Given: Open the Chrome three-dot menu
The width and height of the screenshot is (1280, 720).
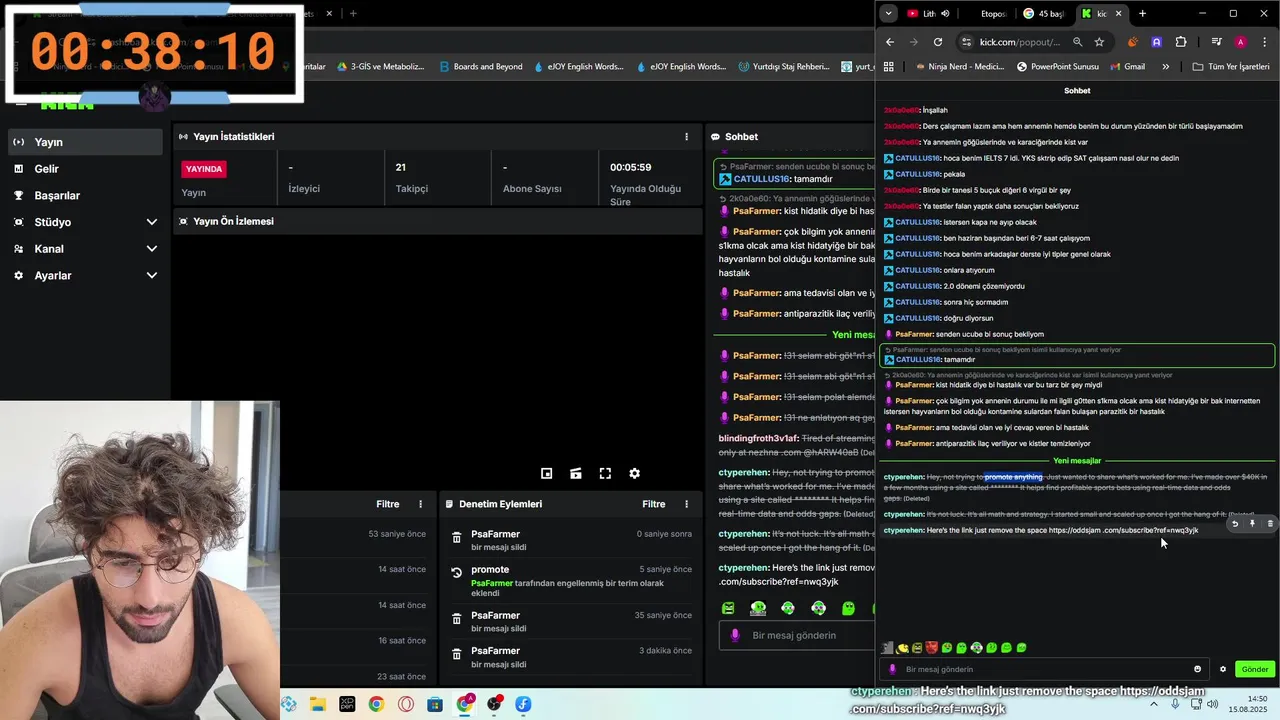Looking at the screenshot, I should click(x=1264, y=42).
